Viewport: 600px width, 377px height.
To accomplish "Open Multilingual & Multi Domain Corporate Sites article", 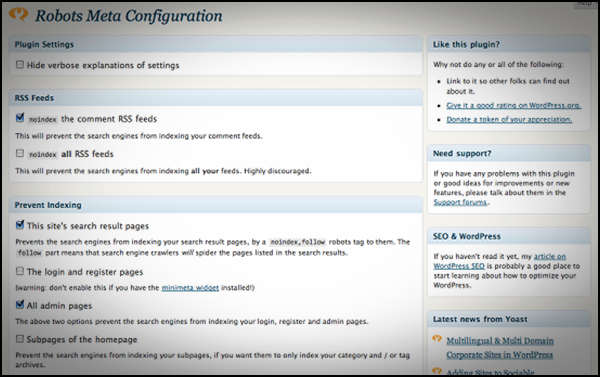I will [500, 348].
